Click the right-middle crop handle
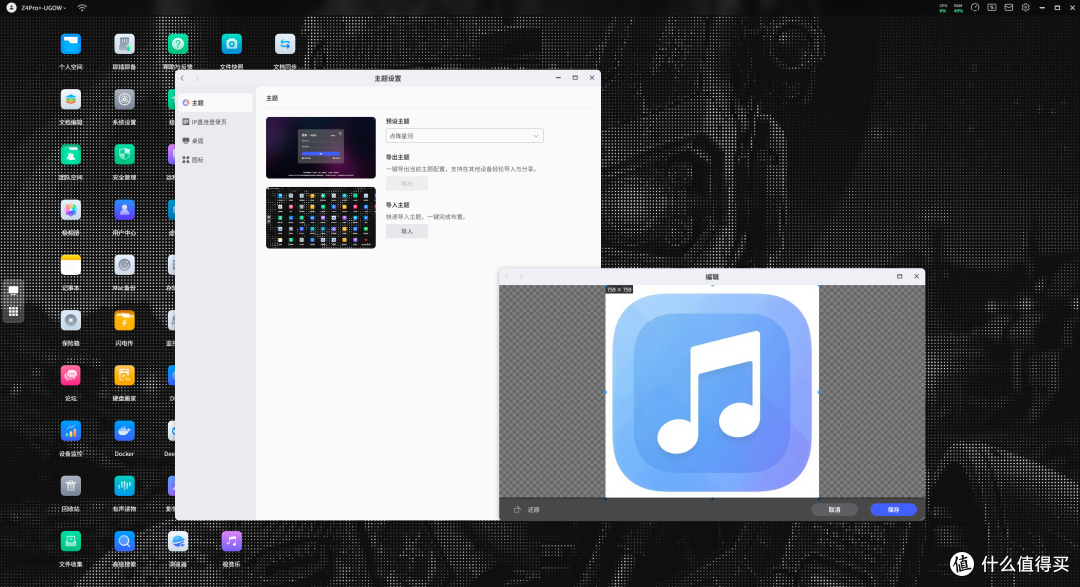 pyautogui.click(x=819, y=392)
